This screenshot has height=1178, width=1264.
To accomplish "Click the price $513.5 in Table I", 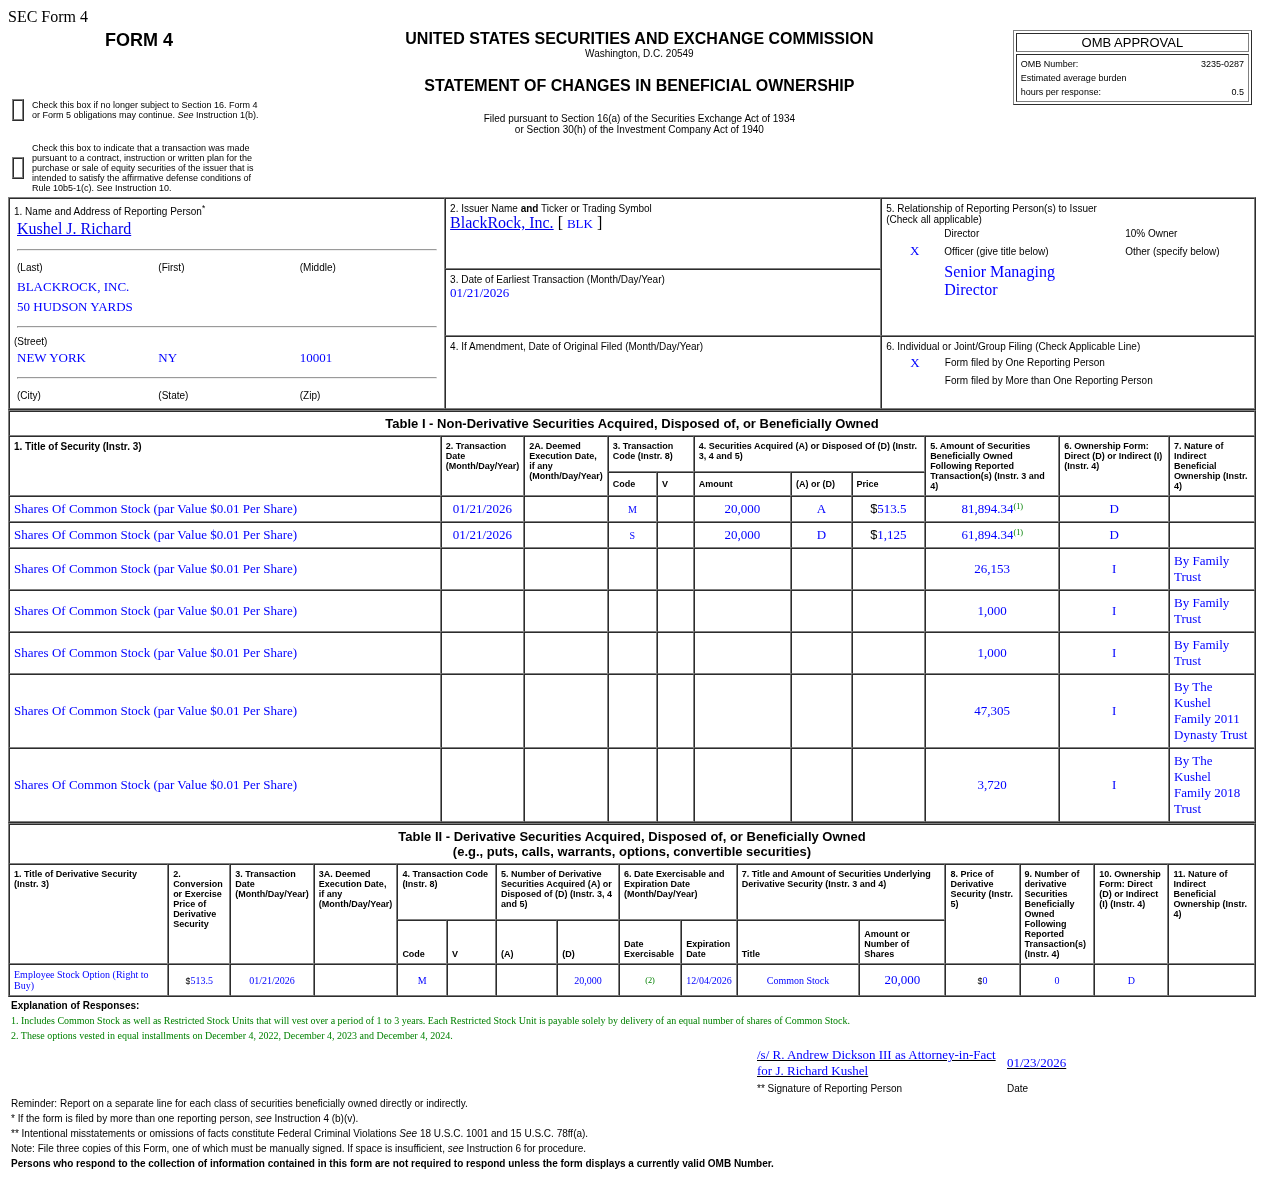I will pyautogui.click(x=888, y=509).
